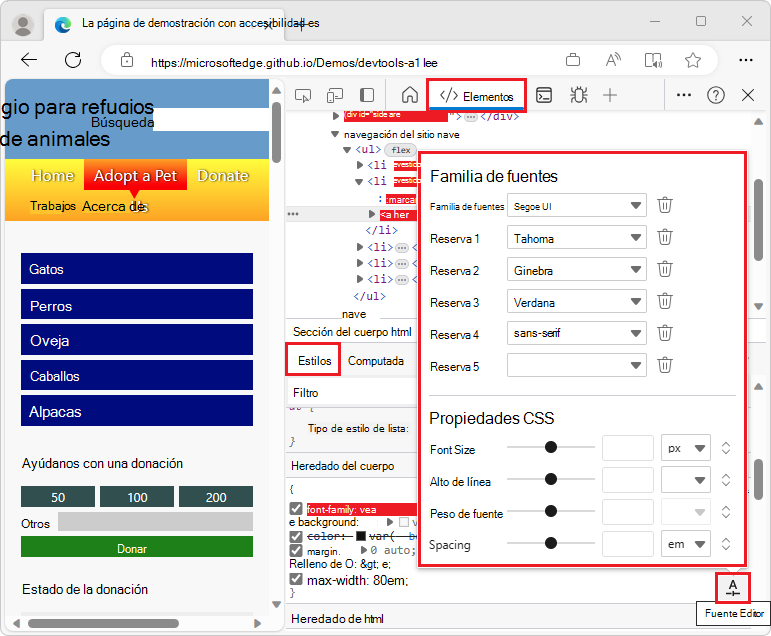Image resolution: width=771 pixels, height=636 pixels.
Task: Delete the Reserva 3 Verdana fallback
Action: [x=665, y=301]
